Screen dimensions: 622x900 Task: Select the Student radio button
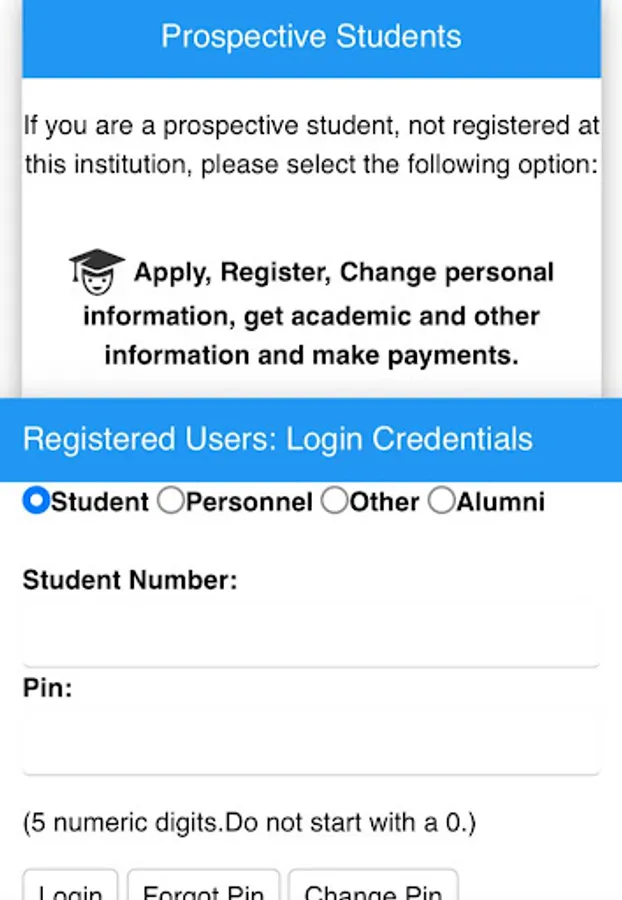click(x=36, y=501)
